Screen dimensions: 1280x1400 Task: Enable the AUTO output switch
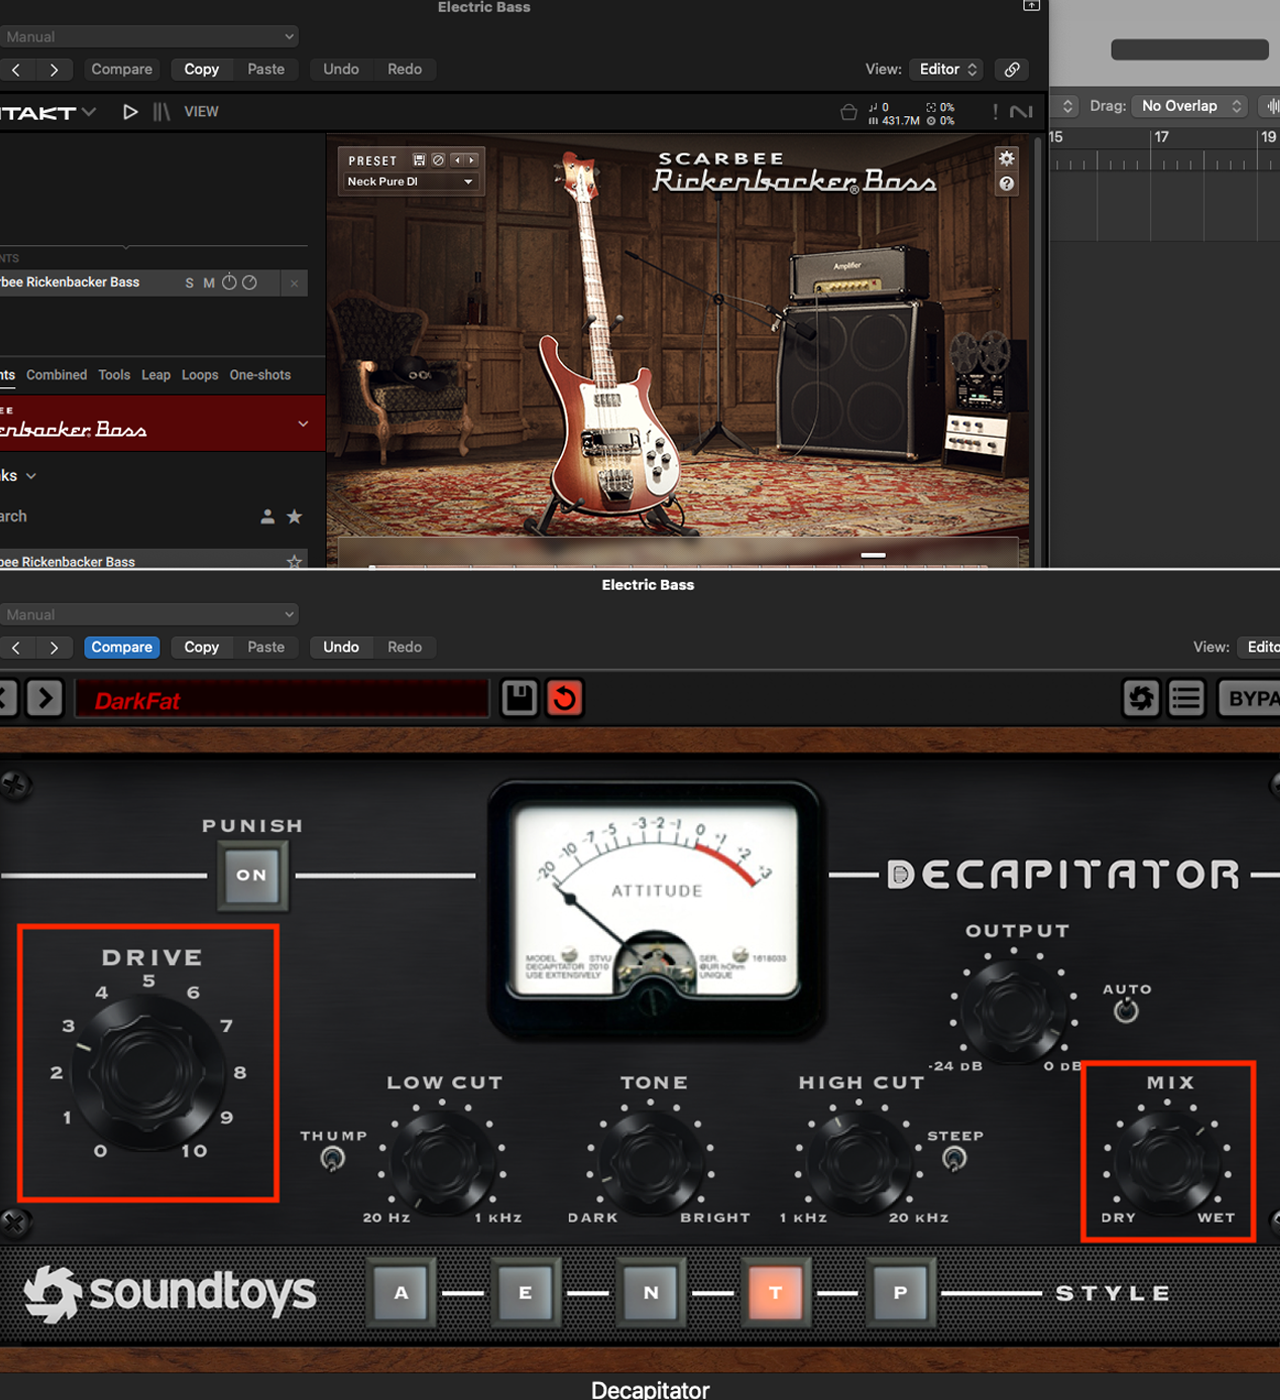pyautogui.click(x=1126, y=1011)
